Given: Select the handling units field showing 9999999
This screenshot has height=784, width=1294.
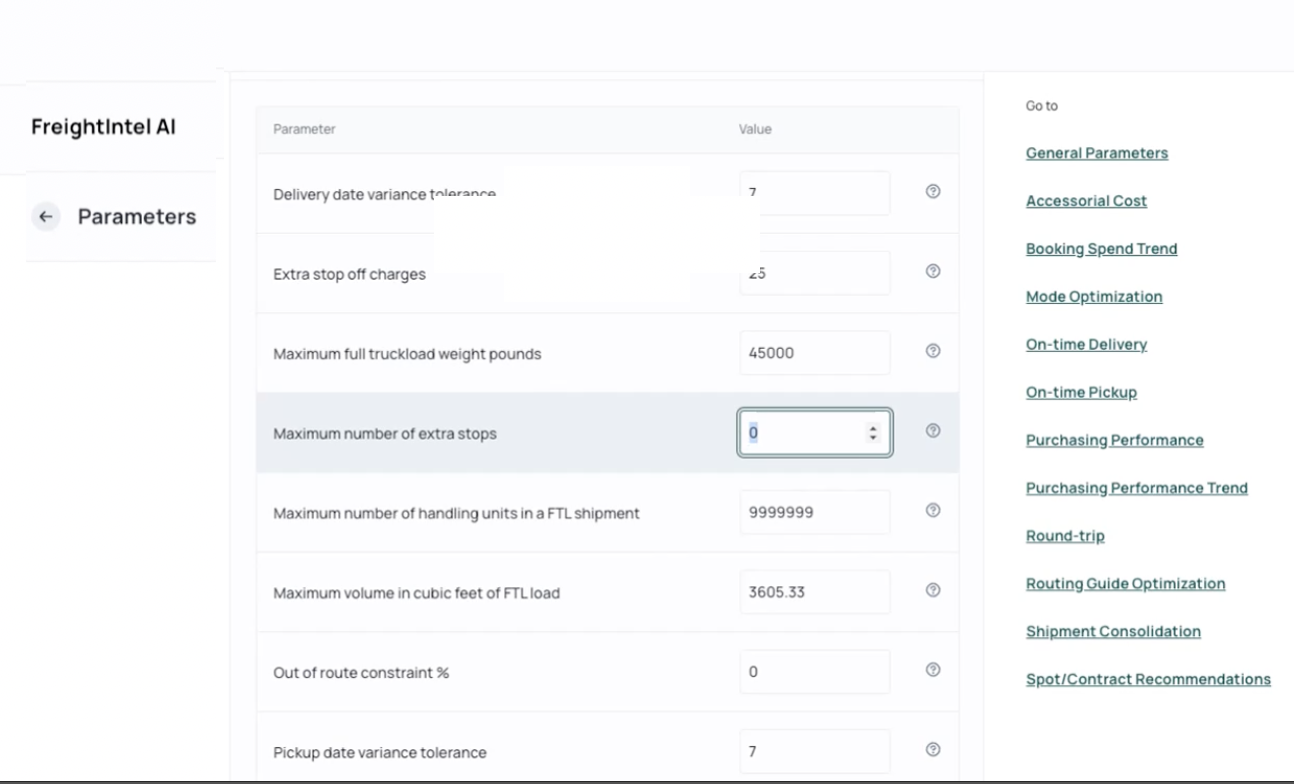Looking at the screenshot, I should coord(814,513).
